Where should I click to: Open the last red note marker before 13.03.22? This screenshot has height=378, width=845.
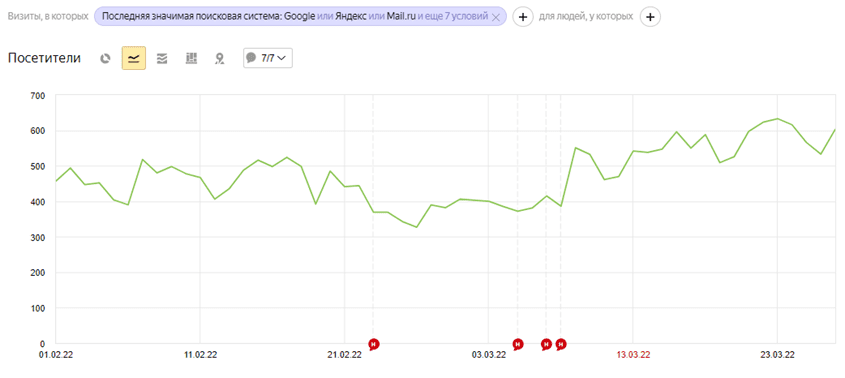point(561,344)
